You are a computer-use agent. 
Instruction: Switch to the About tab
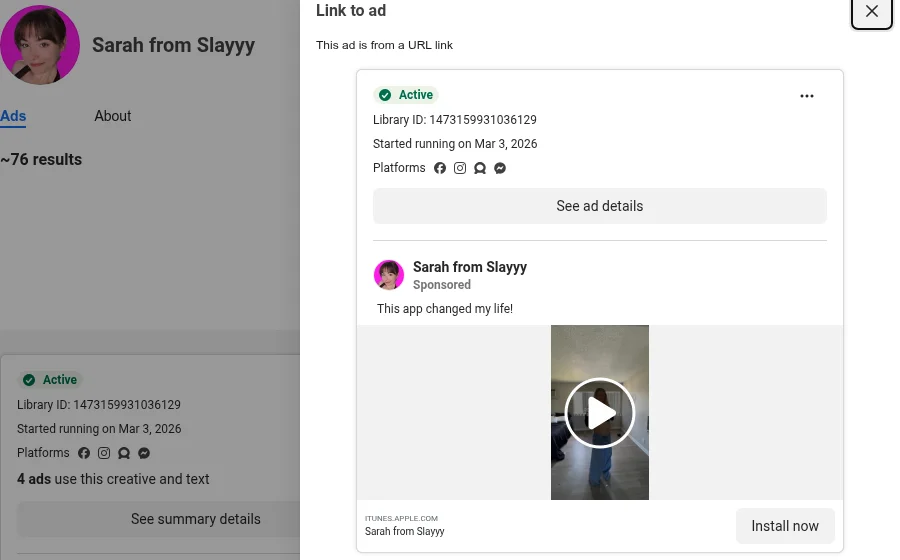[x=112, y=116]
